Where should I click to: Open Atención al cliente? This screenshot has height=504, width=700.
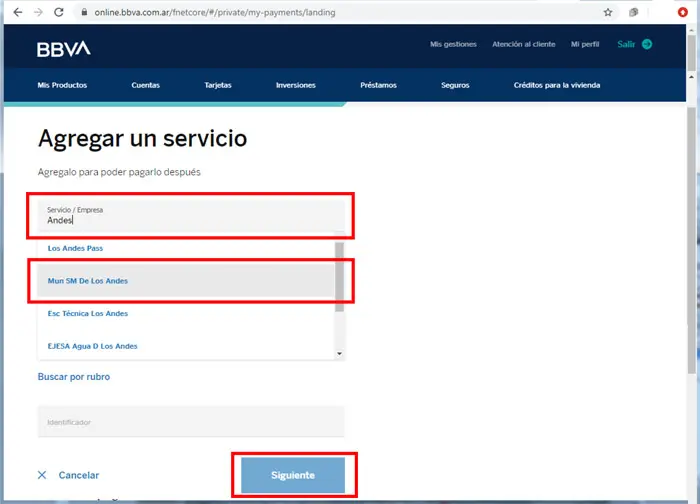(524, 44)
